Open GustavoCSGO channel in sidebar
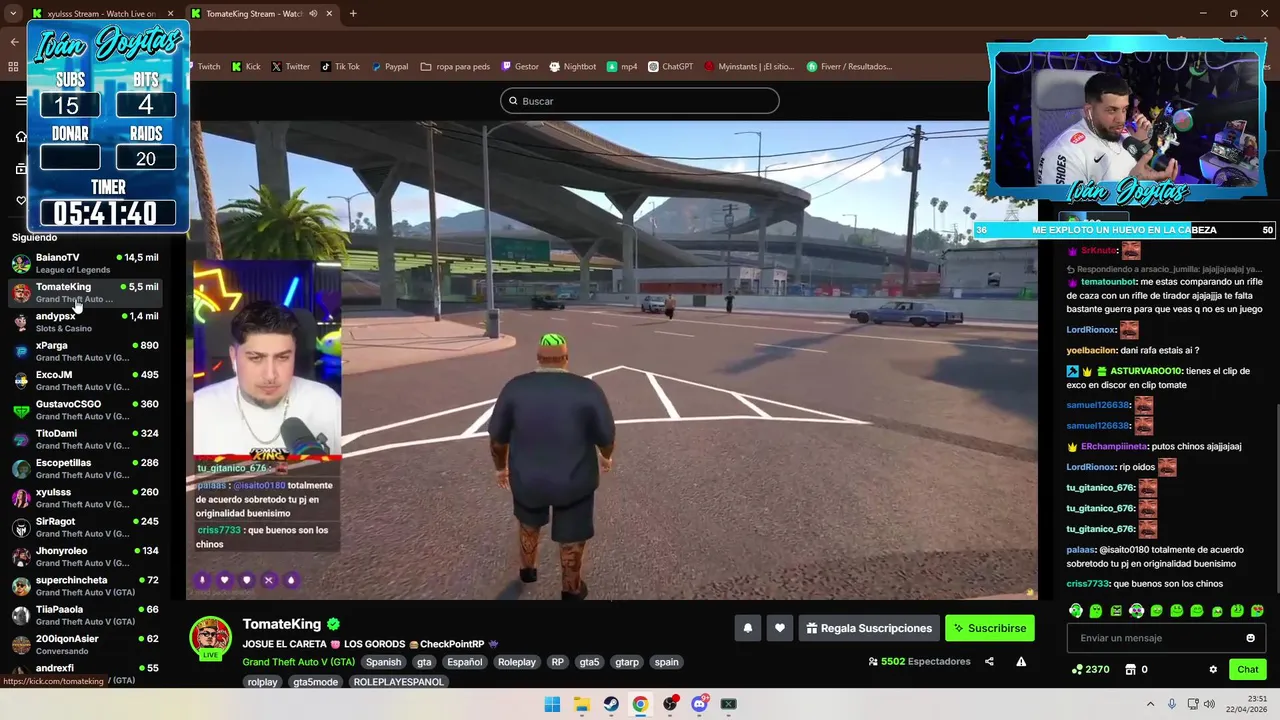 click(85, 410)
